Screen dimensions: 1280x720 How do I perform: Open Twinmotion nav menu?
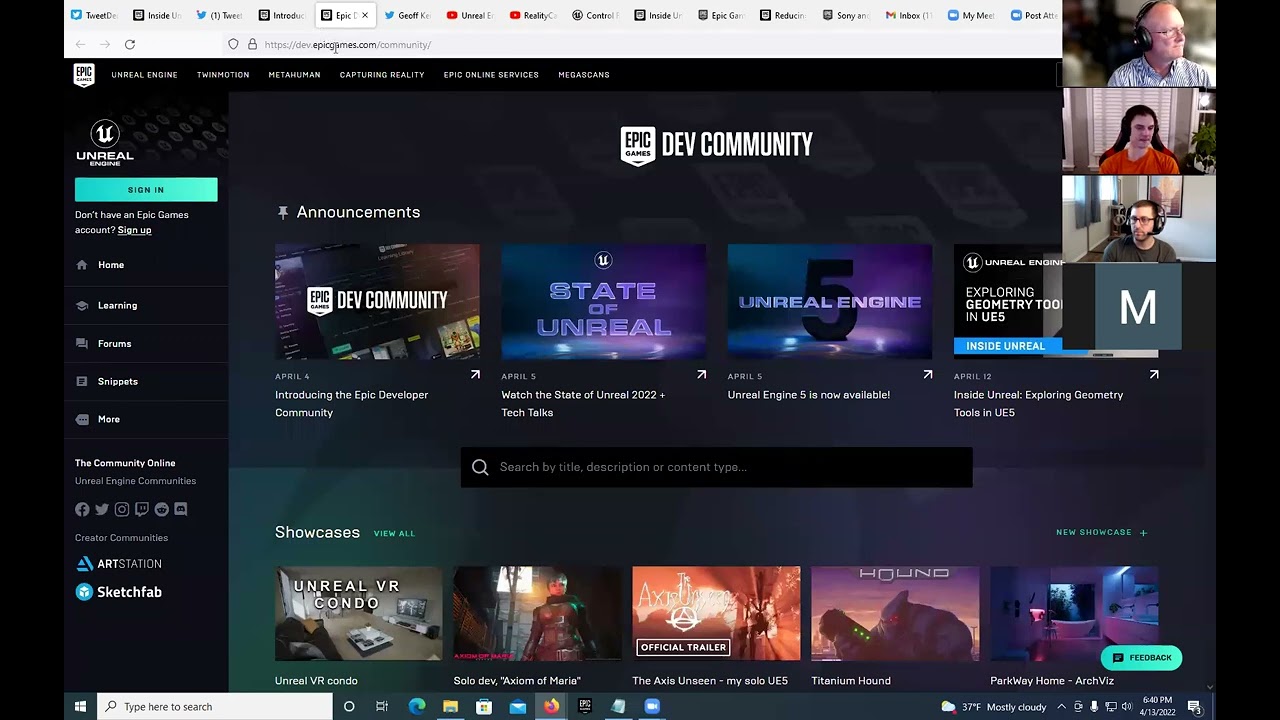point(223,75)
